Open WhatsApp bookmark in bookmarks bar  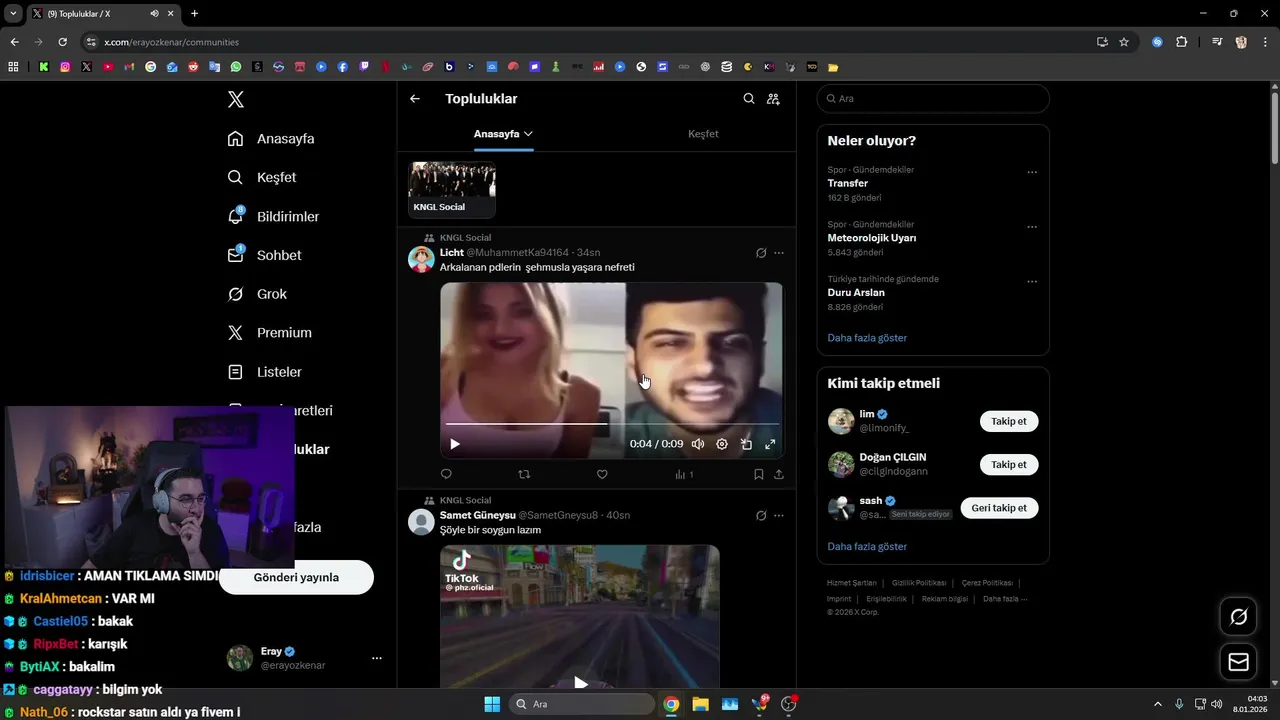coord(236,67)
